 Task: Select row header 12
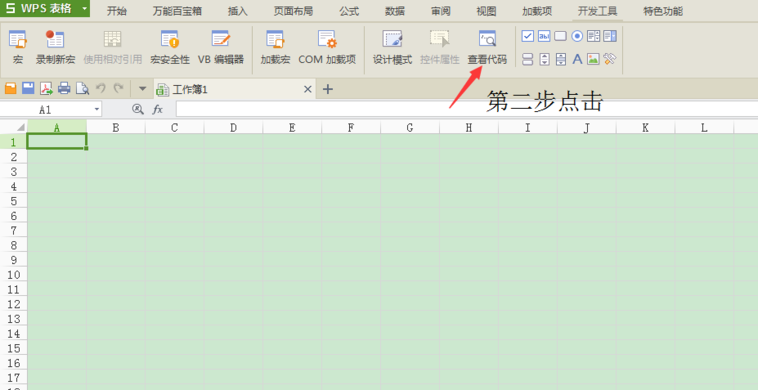coord(14,304)
